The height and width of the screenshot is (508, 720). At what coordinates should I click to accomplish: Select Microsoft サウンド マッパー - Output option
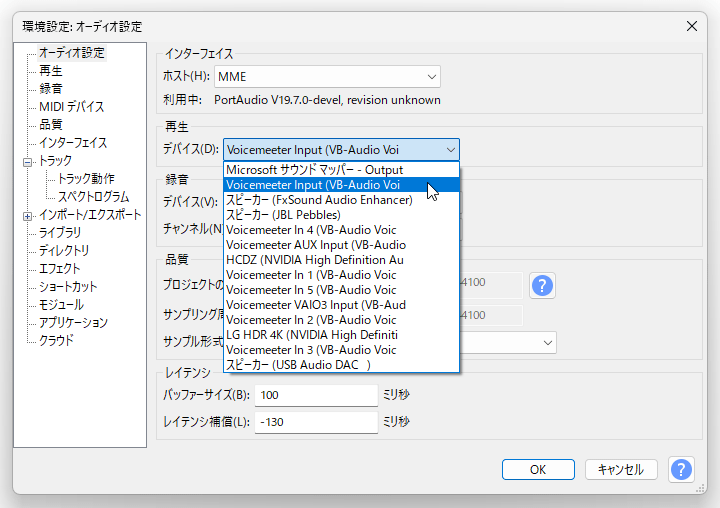(341, 170)
